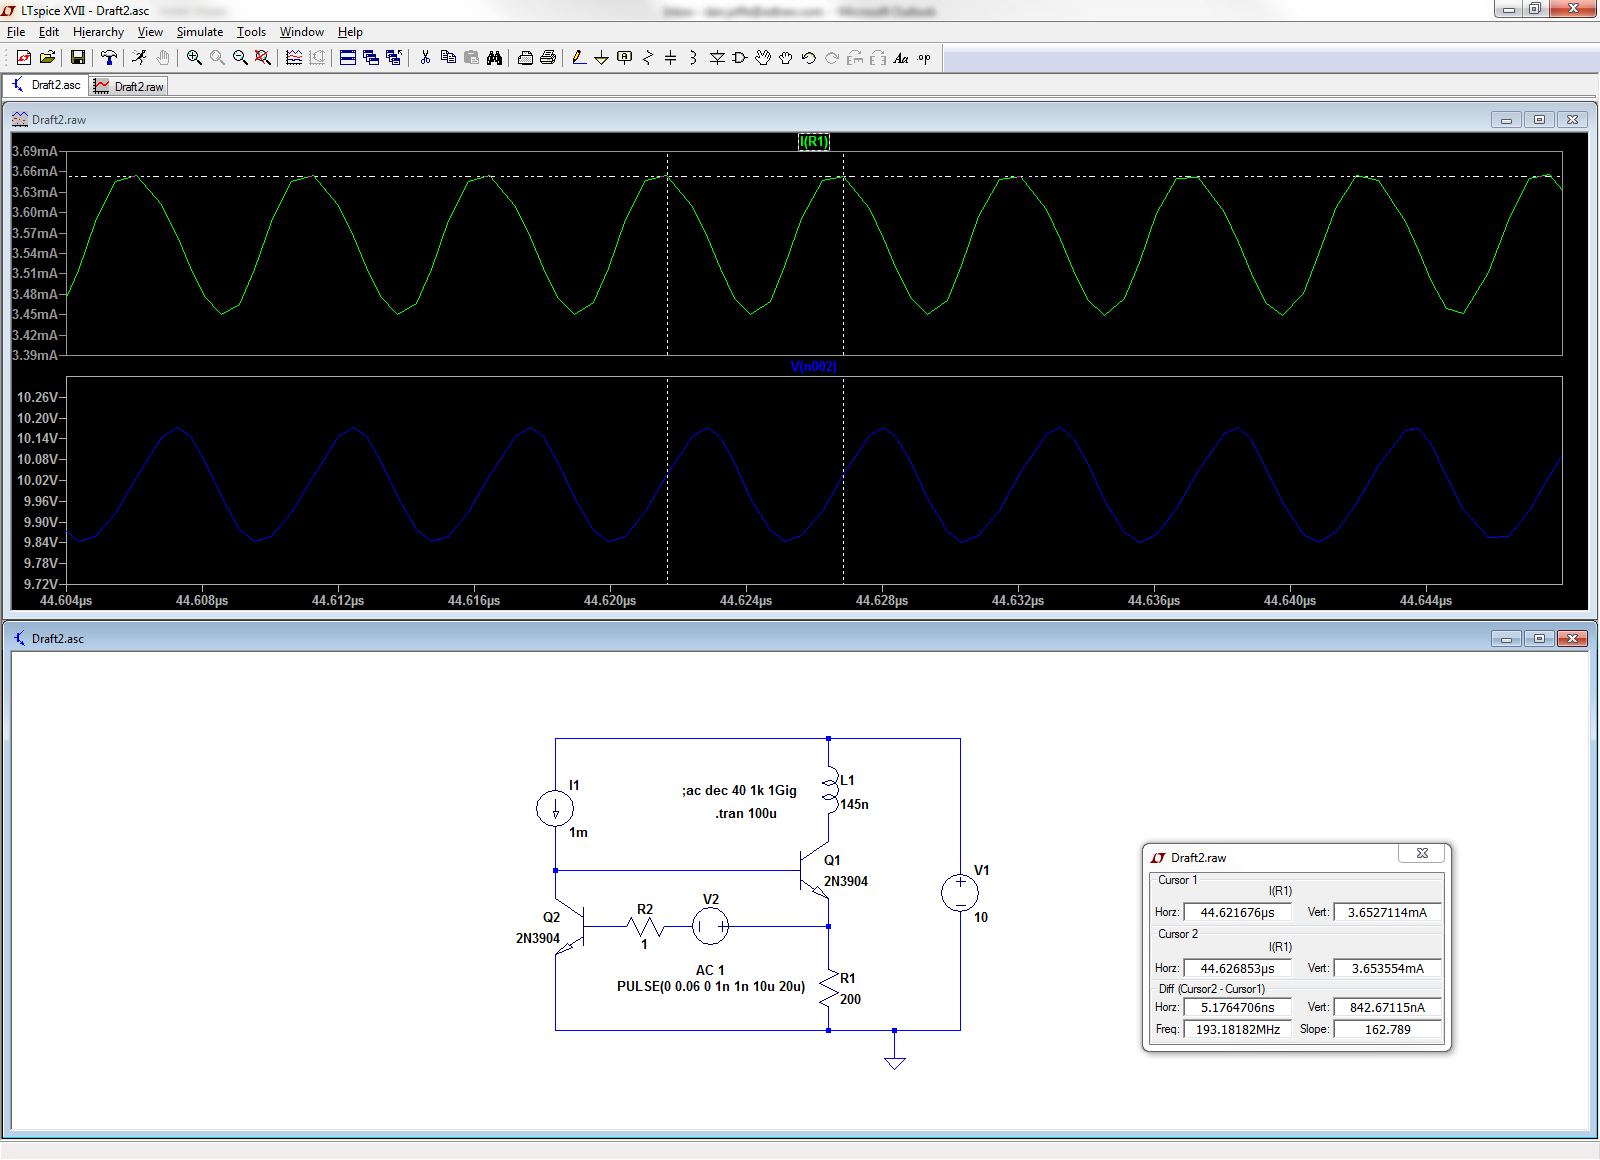Select the SPICE directive (.op) tool
This screenshot has width=1600, height=1160.
pyautogui.click(x=924, y=58)
